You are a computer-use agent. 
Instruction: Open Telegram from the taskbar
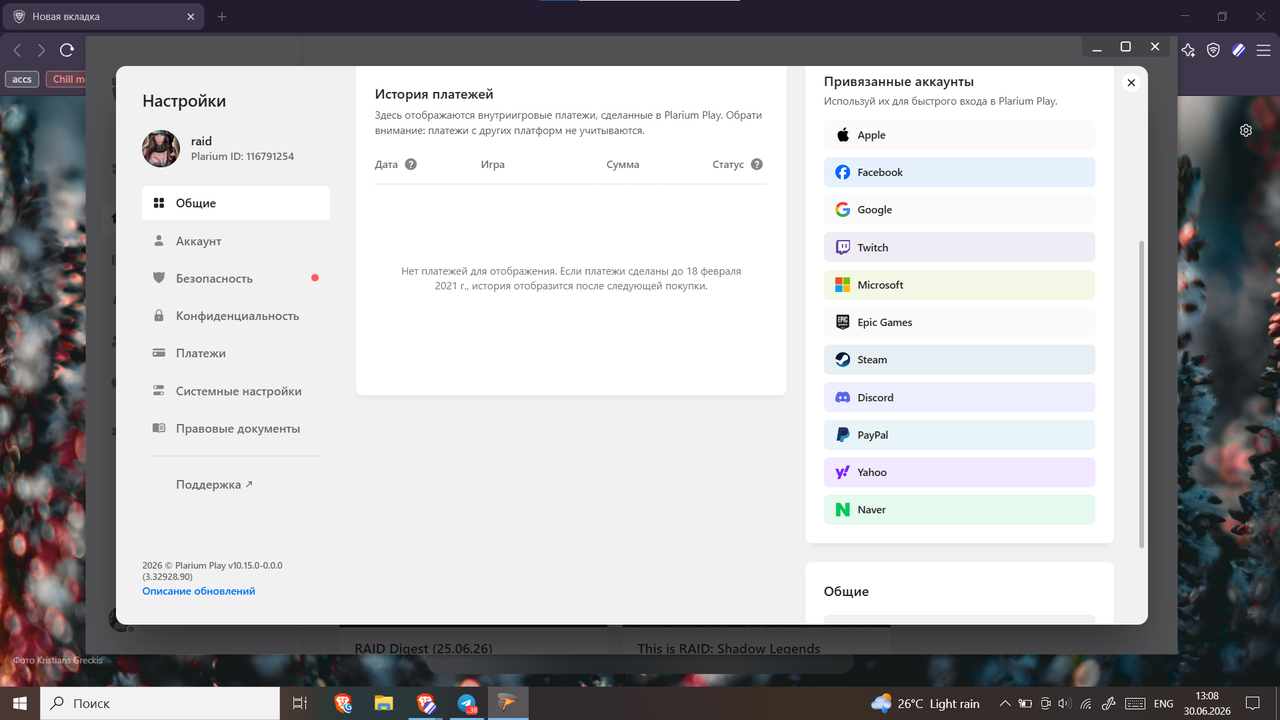467,704
